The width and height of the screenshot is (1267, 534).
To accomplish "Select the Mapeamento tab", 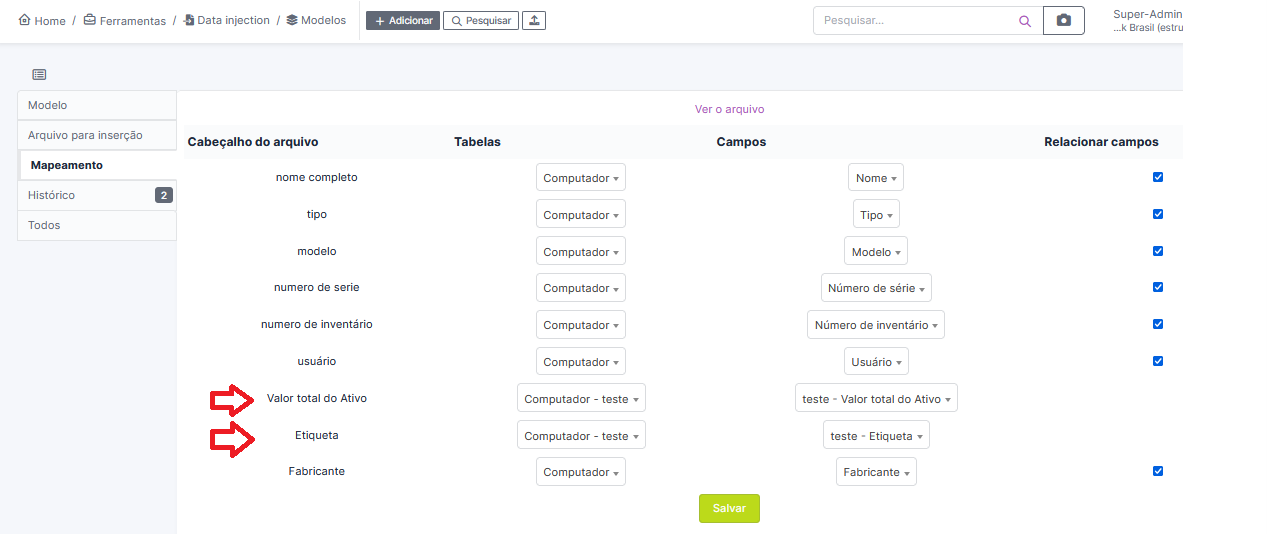I will click(x=98, y=165).
